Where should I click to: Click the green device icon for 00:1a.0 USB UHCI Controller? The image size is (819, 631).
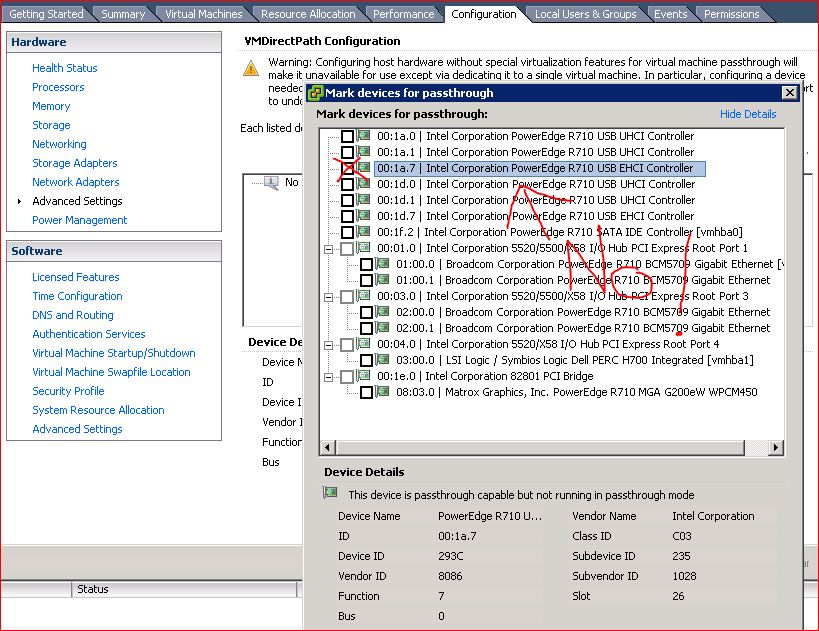click(364, 136)
